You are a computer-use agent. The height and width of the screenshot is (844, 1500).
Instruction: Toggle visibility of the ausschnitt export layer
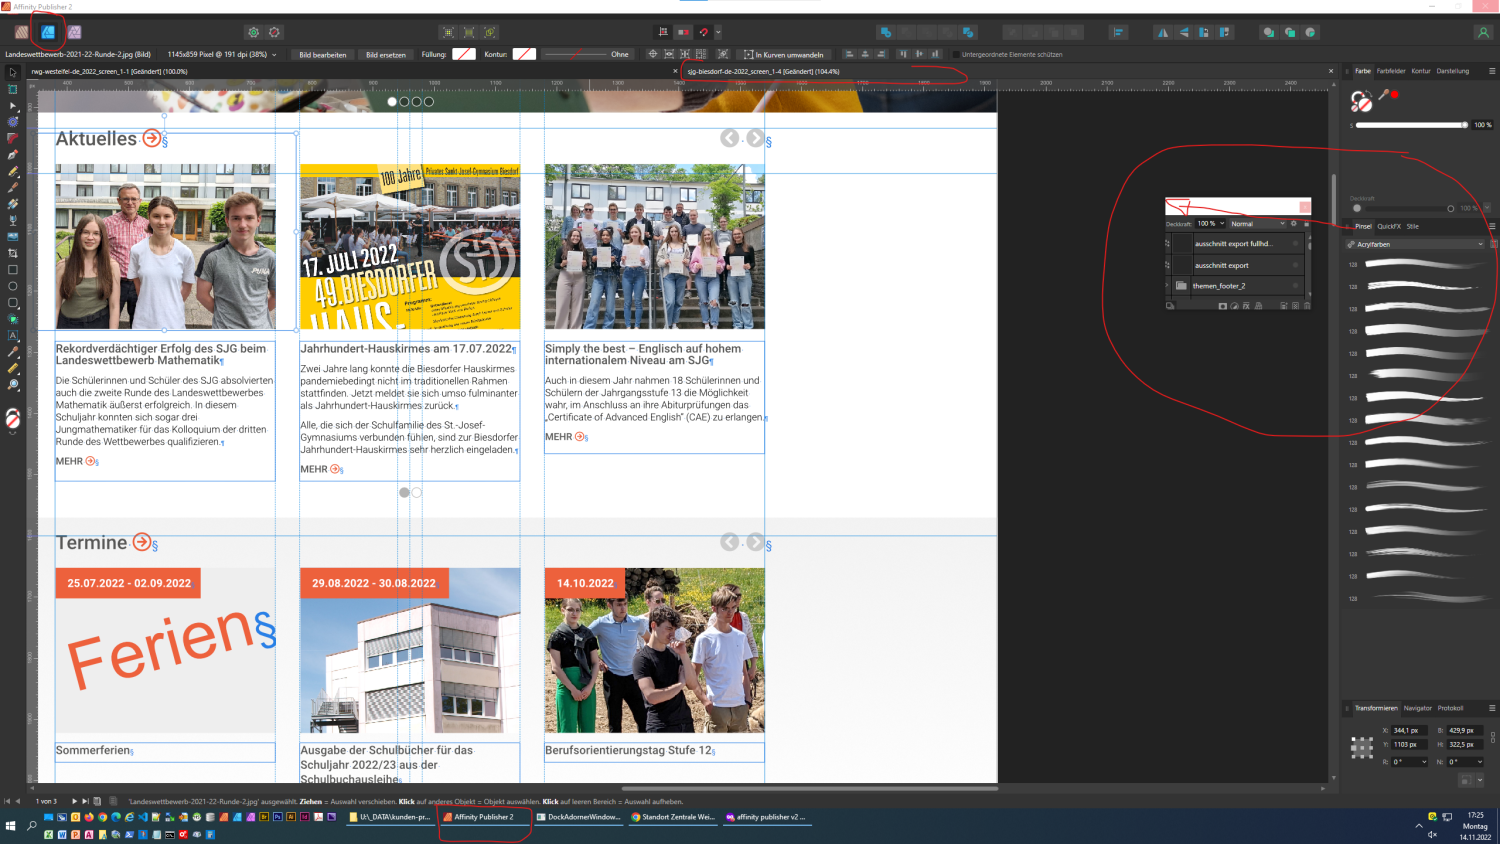click(1296, 265)
